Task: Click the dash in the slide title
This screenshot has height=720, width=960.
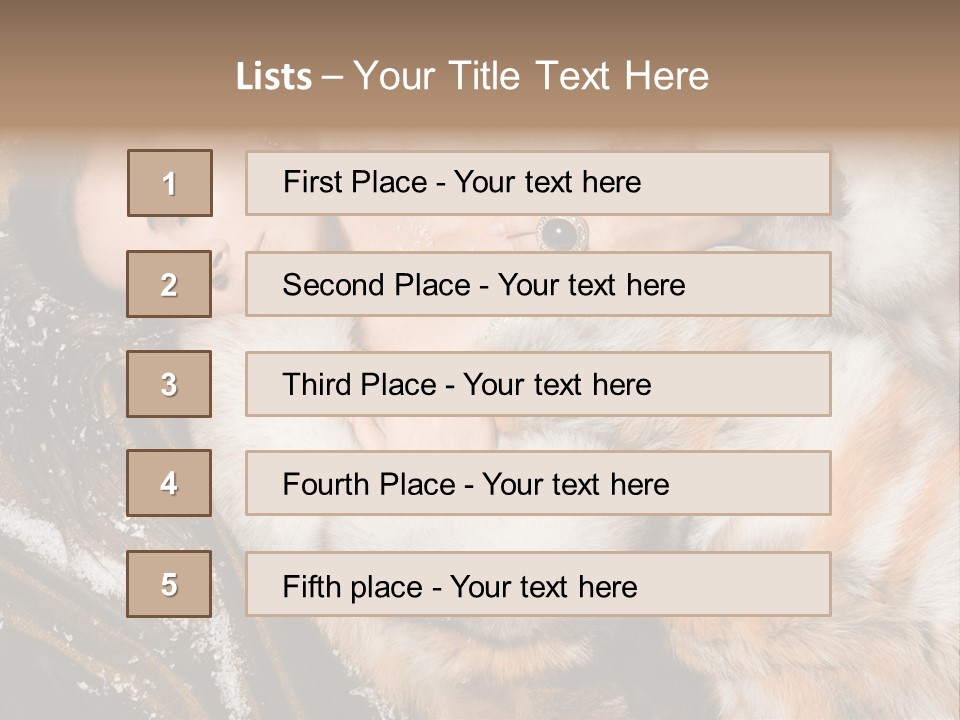Action: [333, 77]
